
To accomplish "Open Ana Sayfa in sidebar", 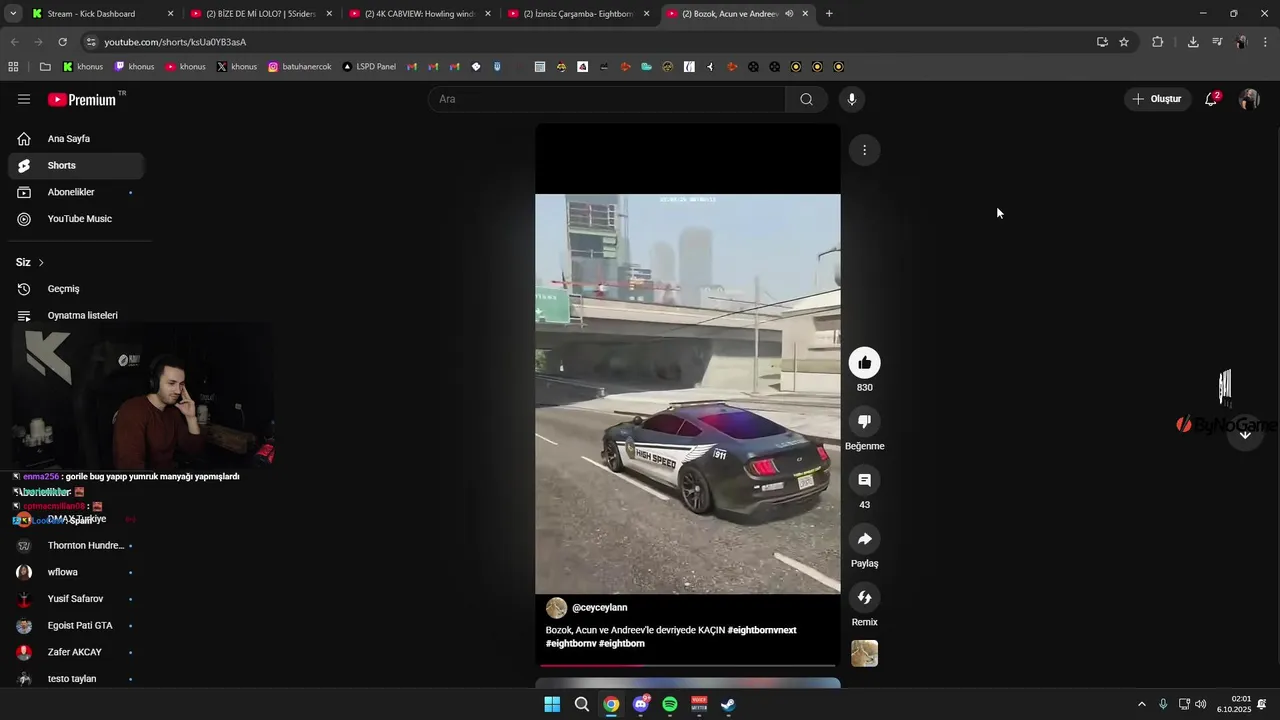I will tap(76, 139).
